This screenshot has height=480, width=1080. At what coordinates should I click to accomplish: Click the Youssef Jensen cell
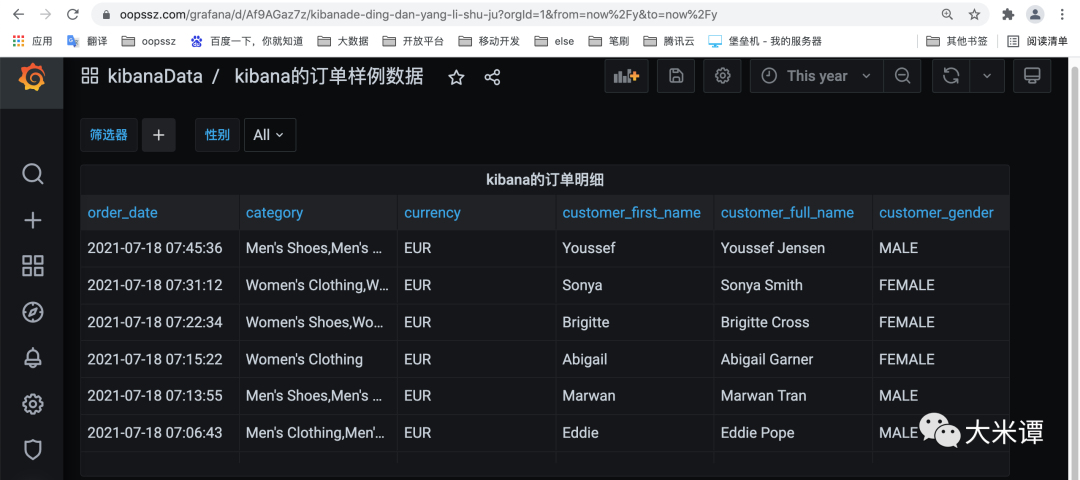click(x=793, y=249)
